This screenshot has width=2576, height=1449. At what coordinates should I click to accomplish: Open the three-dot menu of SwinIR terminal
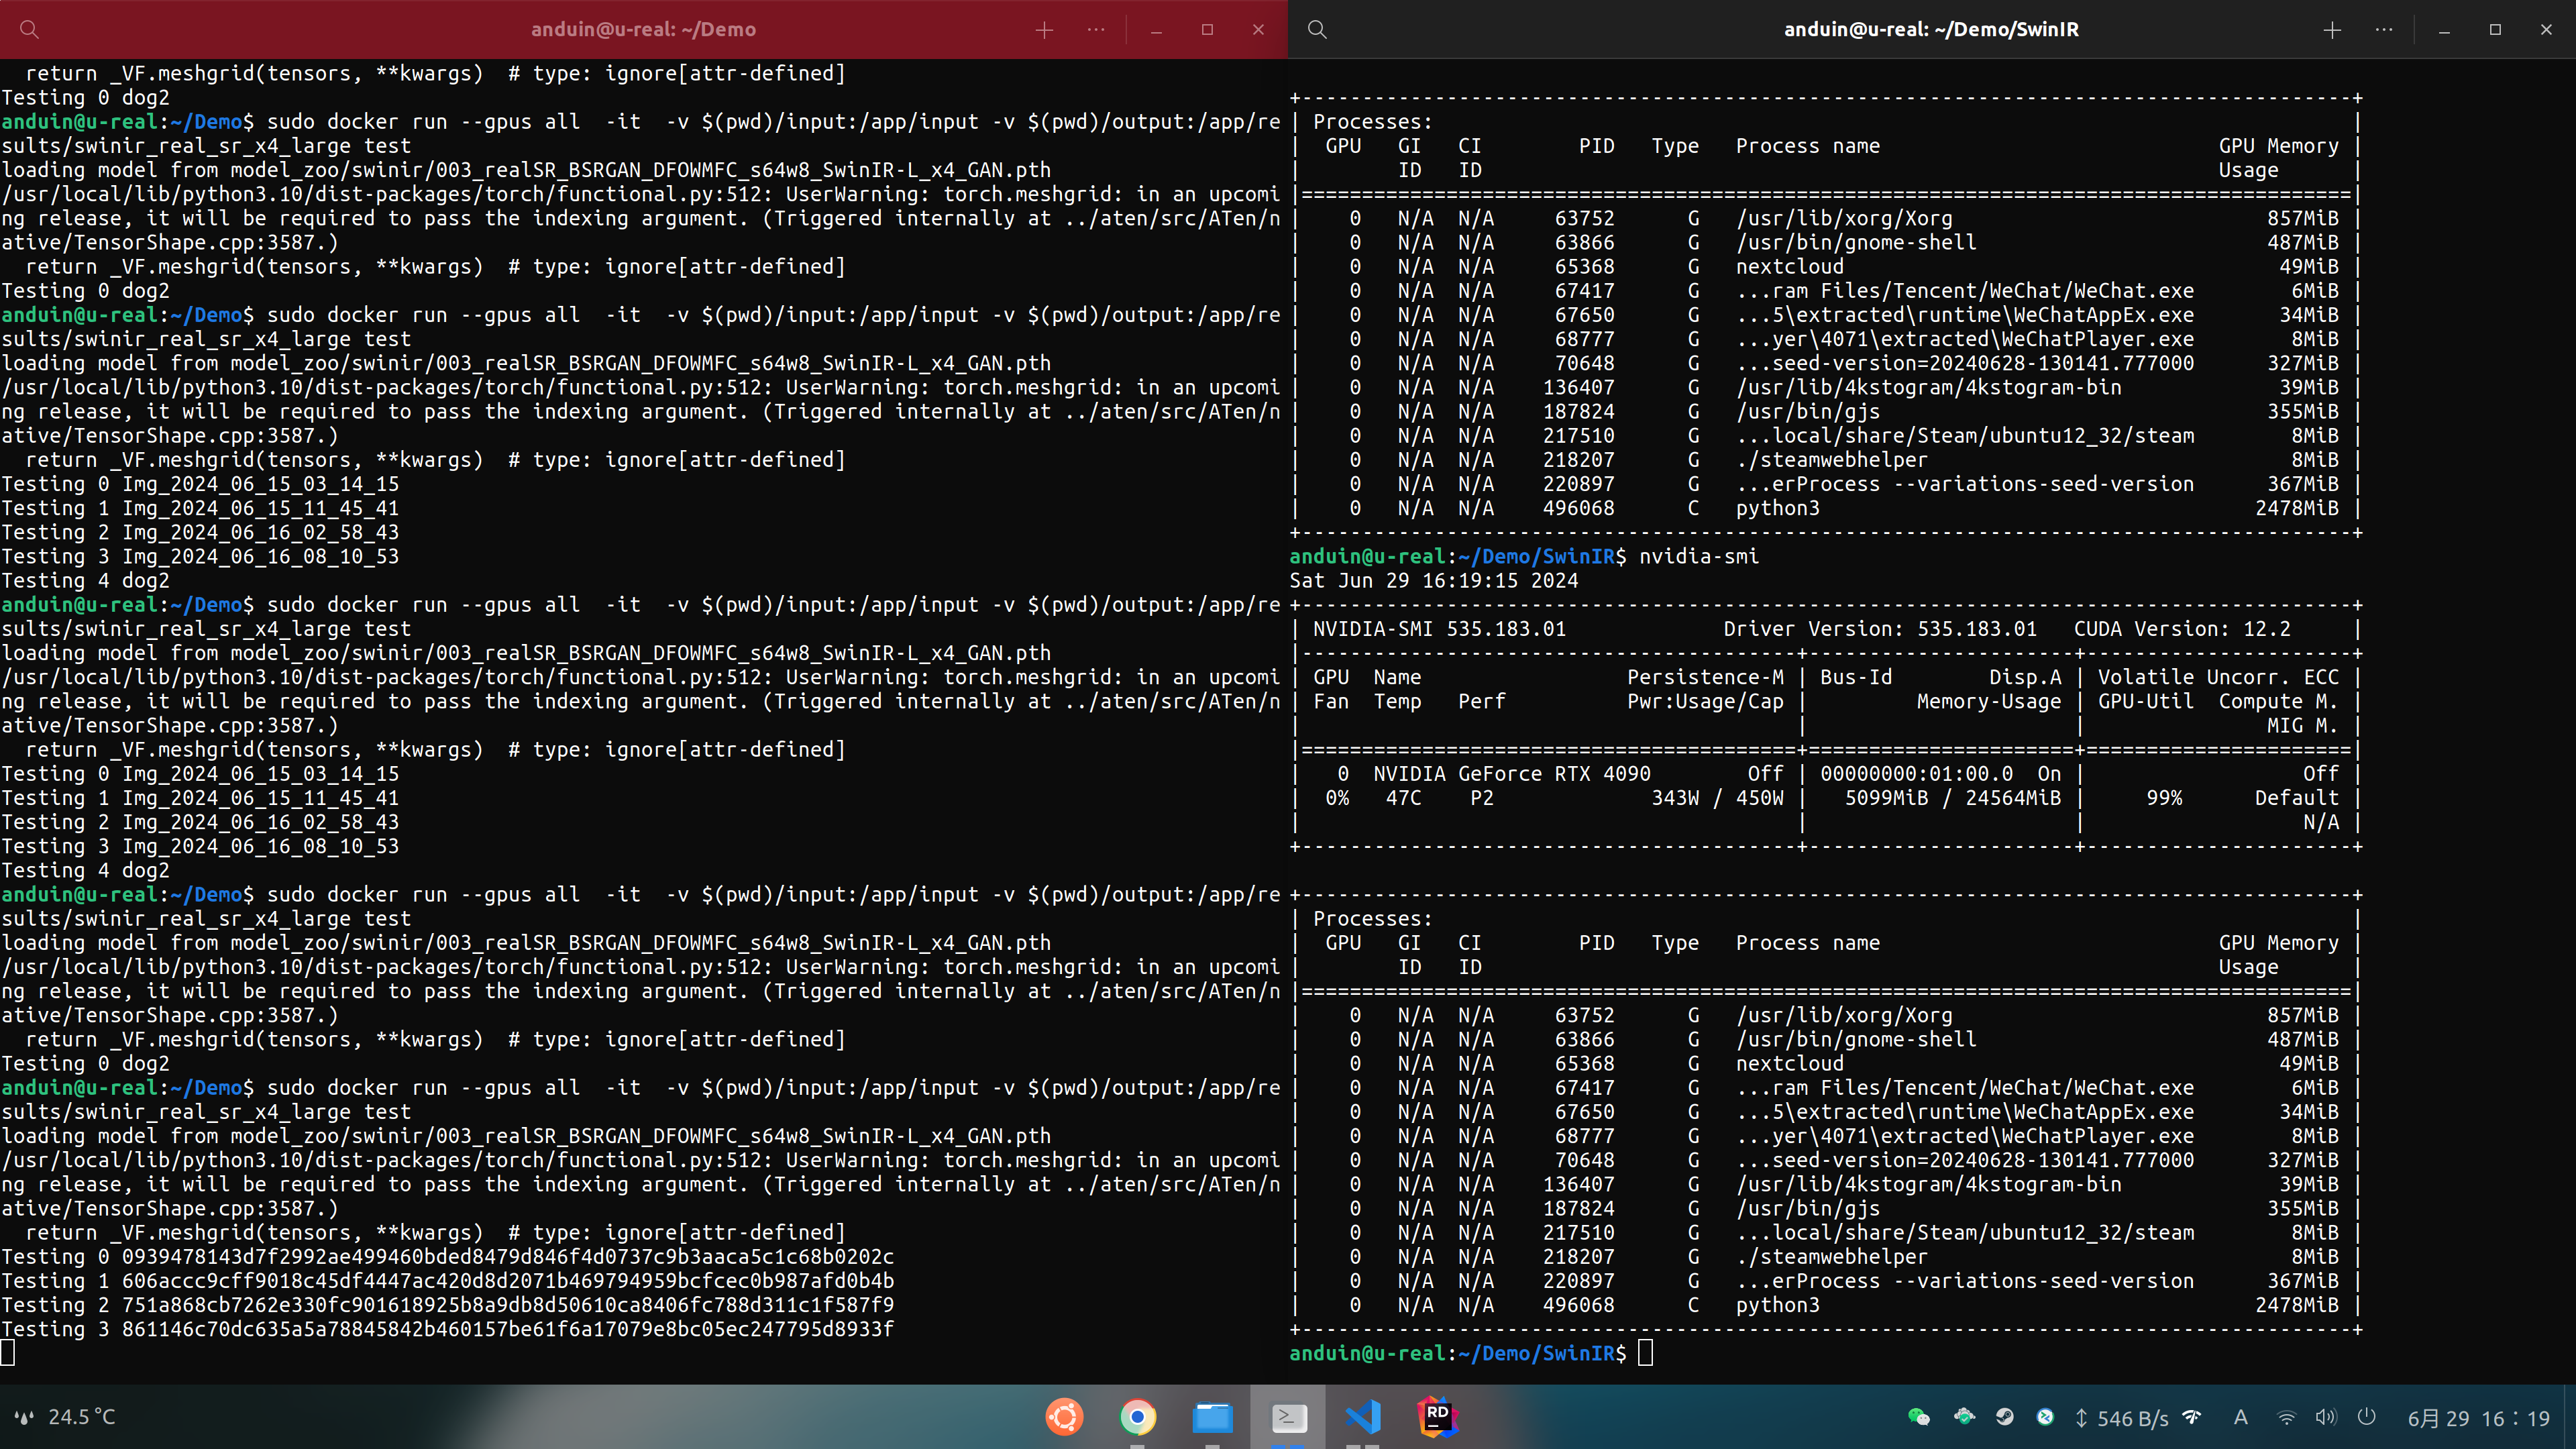pyautogui.click(x=2384, y=29)
